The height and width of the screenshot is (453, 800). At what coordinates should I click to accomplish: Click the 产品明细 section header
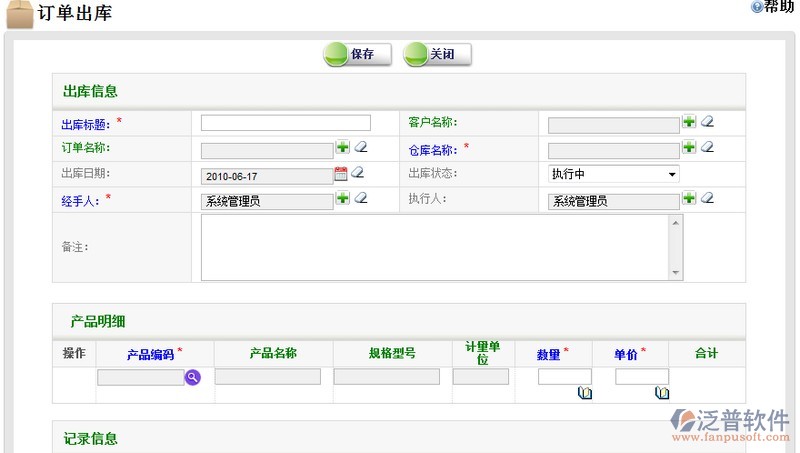(98, 321)
